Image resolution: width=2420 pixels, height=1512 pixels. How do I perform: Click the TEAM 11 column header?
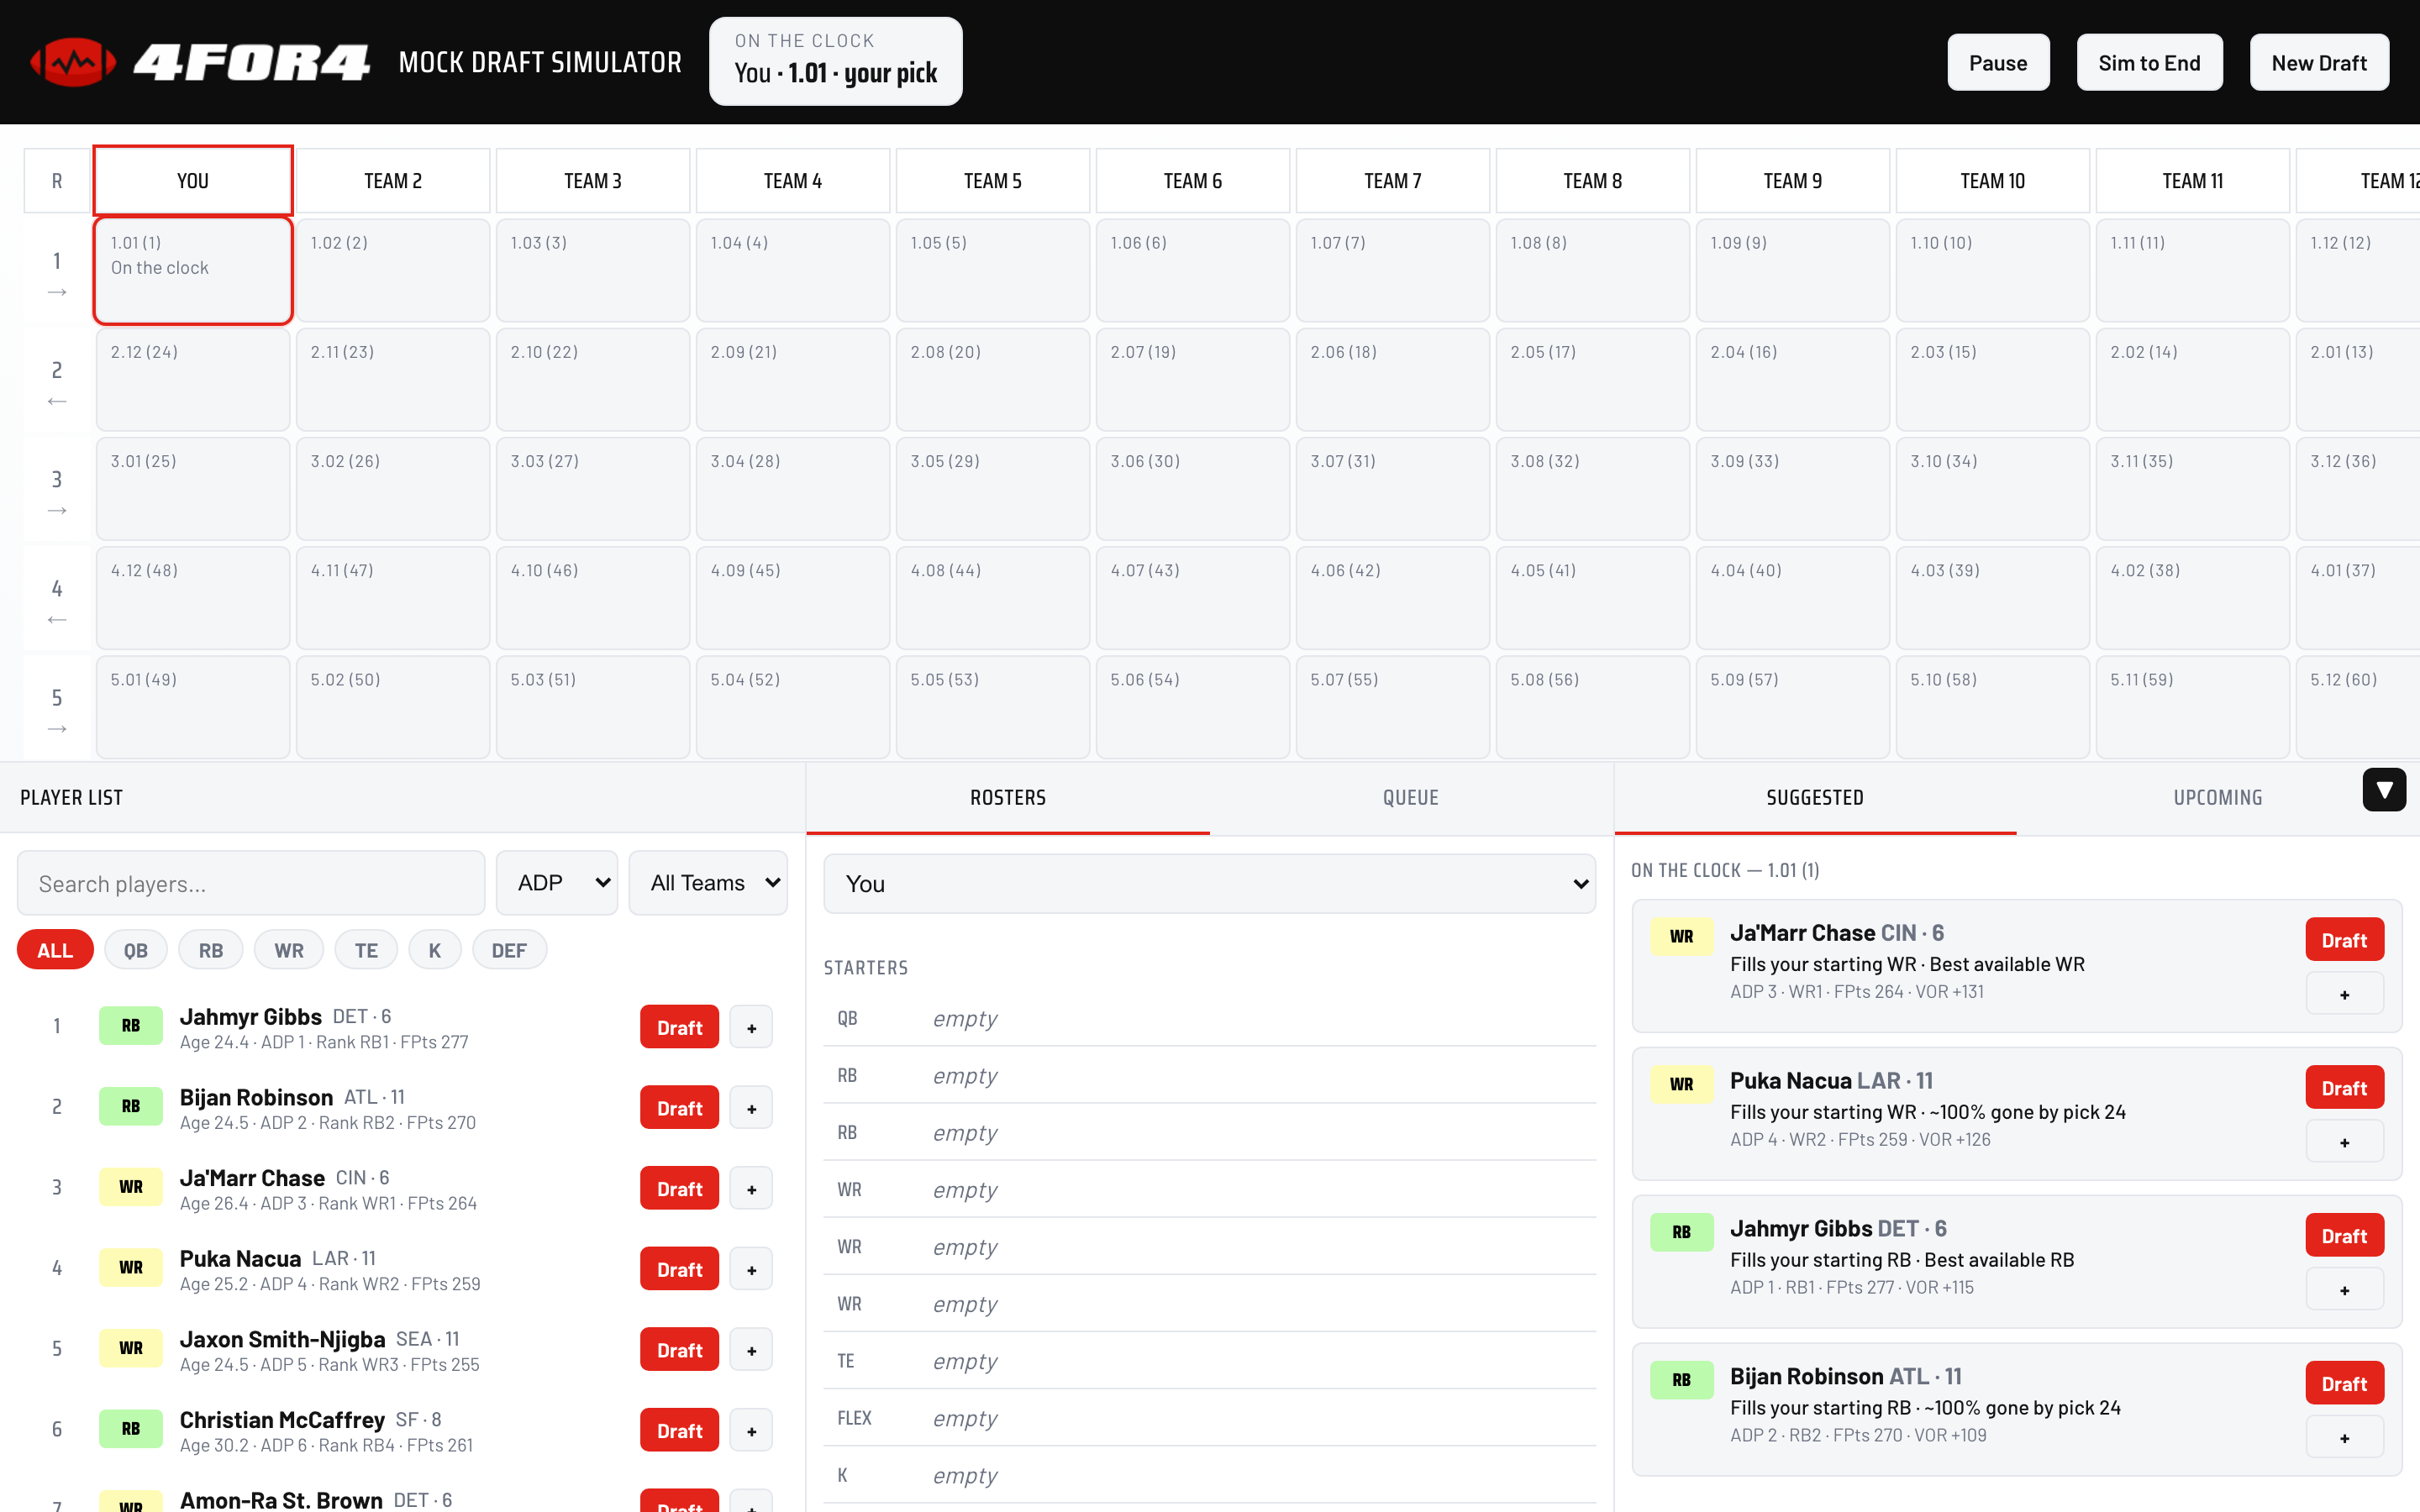coord(2193,181)
